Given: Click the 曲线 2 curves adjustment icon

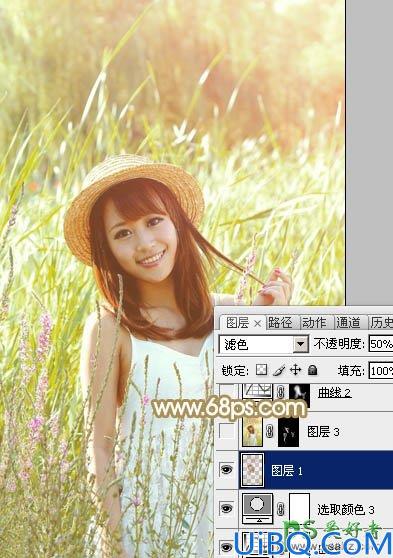Looking at the screenshot, I should coord(257,391).
